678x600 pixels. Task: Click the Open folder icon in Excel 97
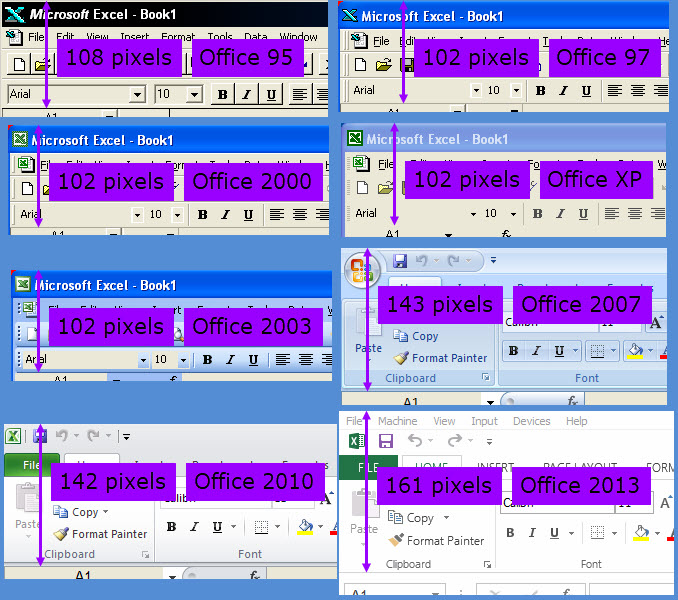click(382, 65)
